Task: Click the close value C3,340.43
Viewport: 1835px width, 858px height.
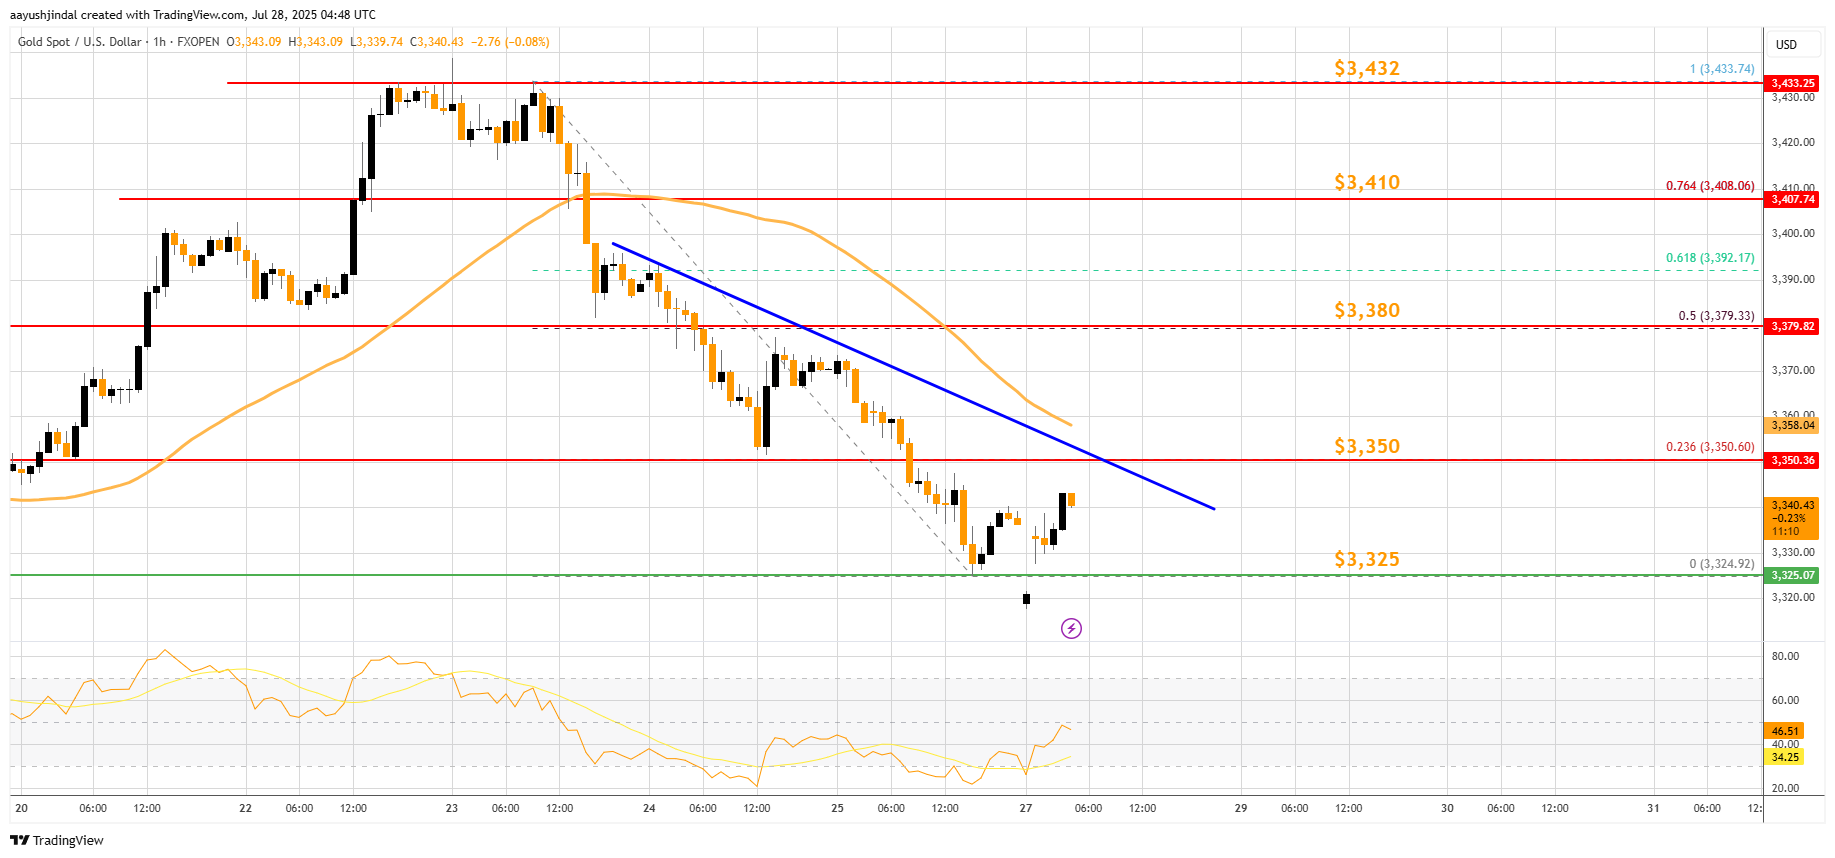Action: [437, 42]
